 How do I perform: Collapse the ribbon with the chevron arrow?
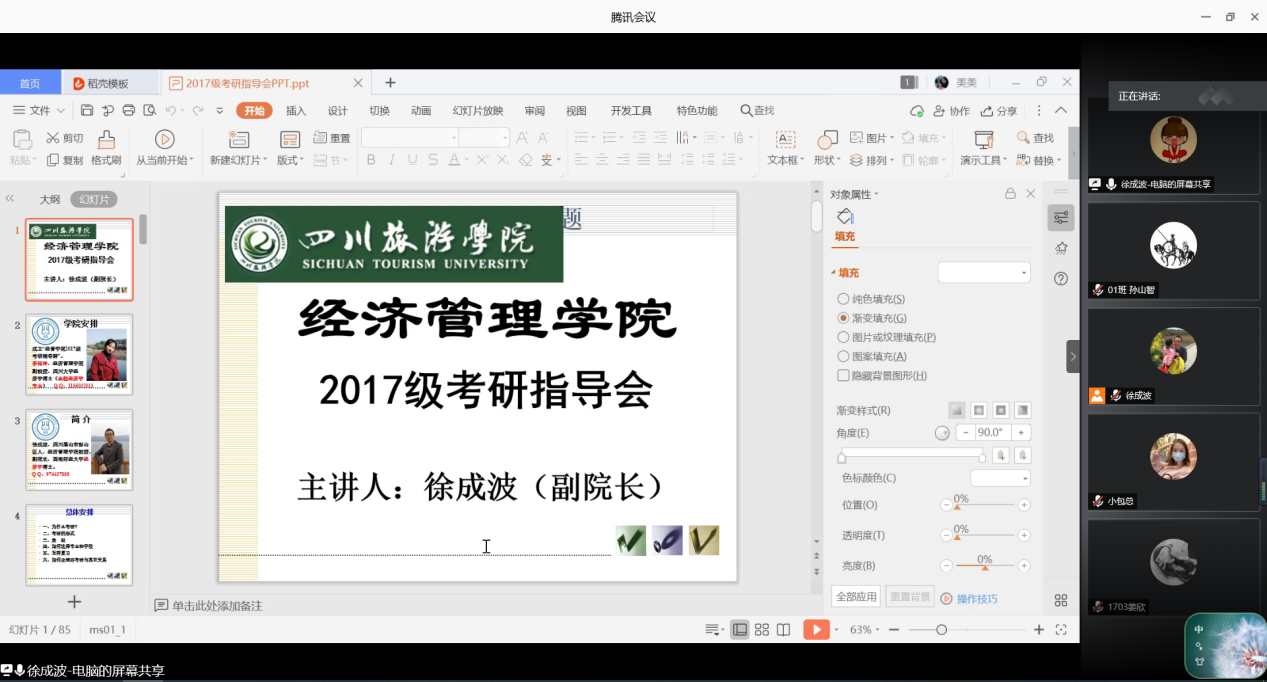[x=1061, y=110]
